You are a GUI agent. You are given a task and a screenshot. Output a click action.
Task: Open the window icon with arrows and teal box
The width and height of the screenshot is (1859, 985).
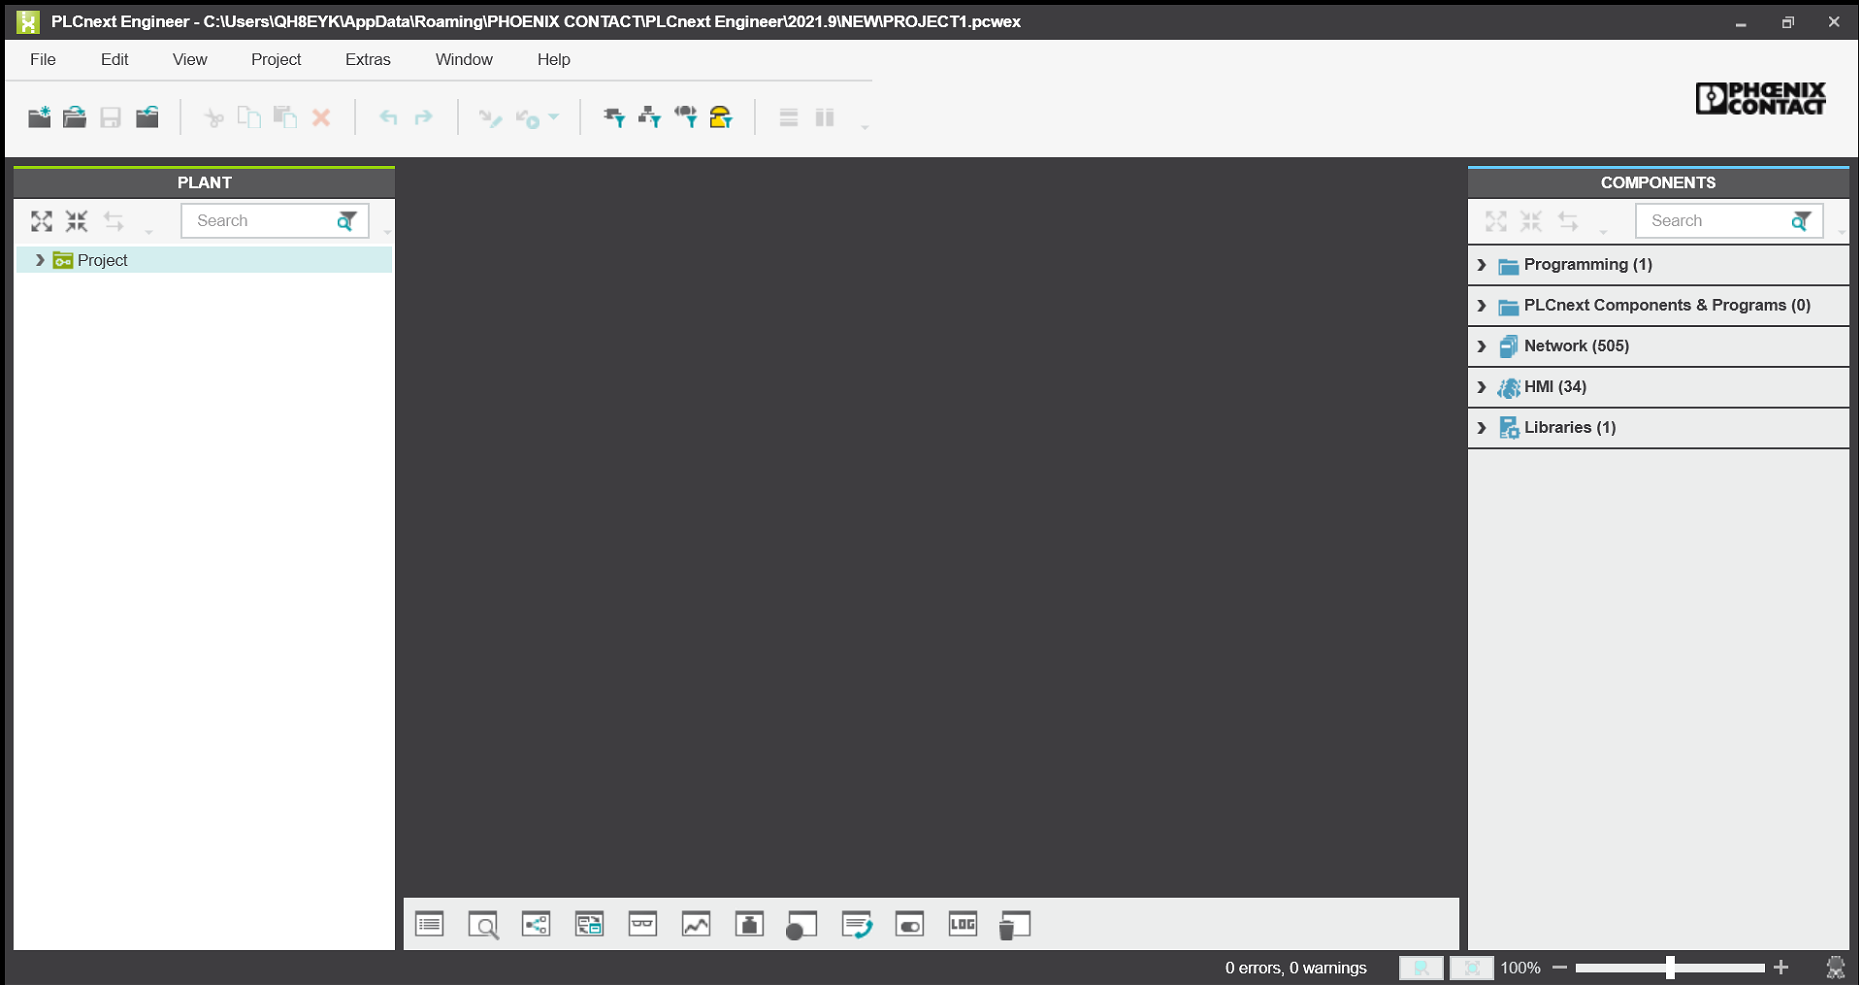click(x=590, y=925)
